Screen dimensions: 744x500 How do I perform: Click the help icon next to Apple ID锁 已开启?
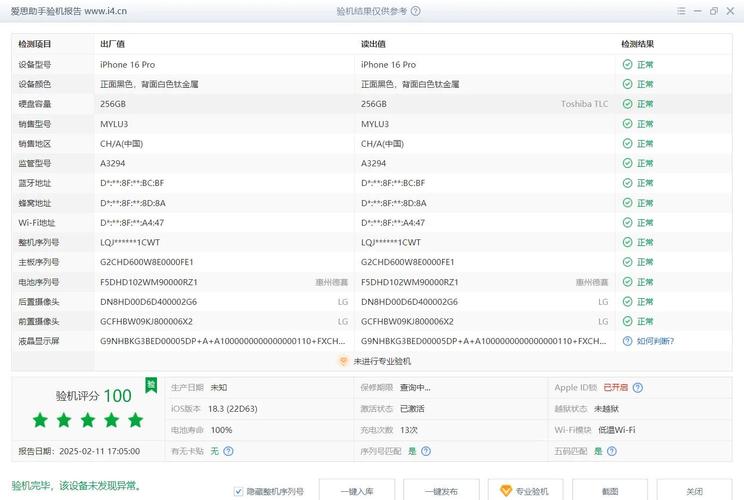638,388
